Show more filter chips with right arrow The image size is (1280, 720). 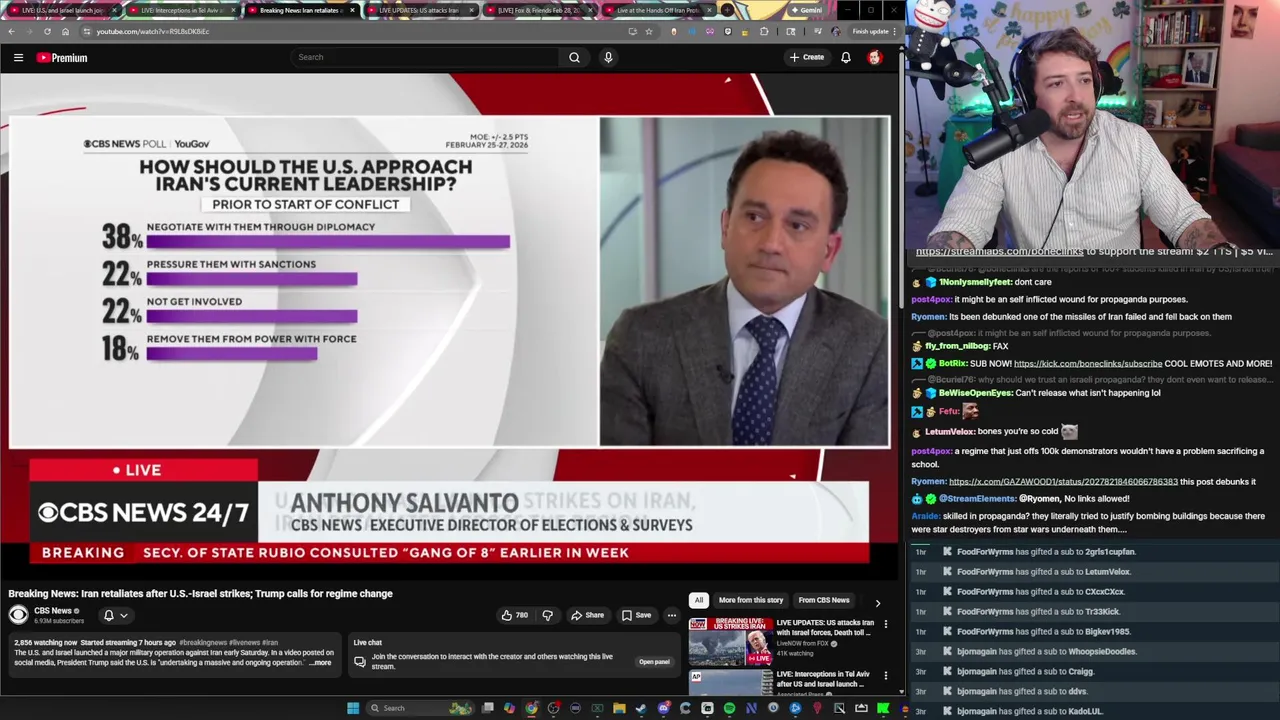click(878, 603)
